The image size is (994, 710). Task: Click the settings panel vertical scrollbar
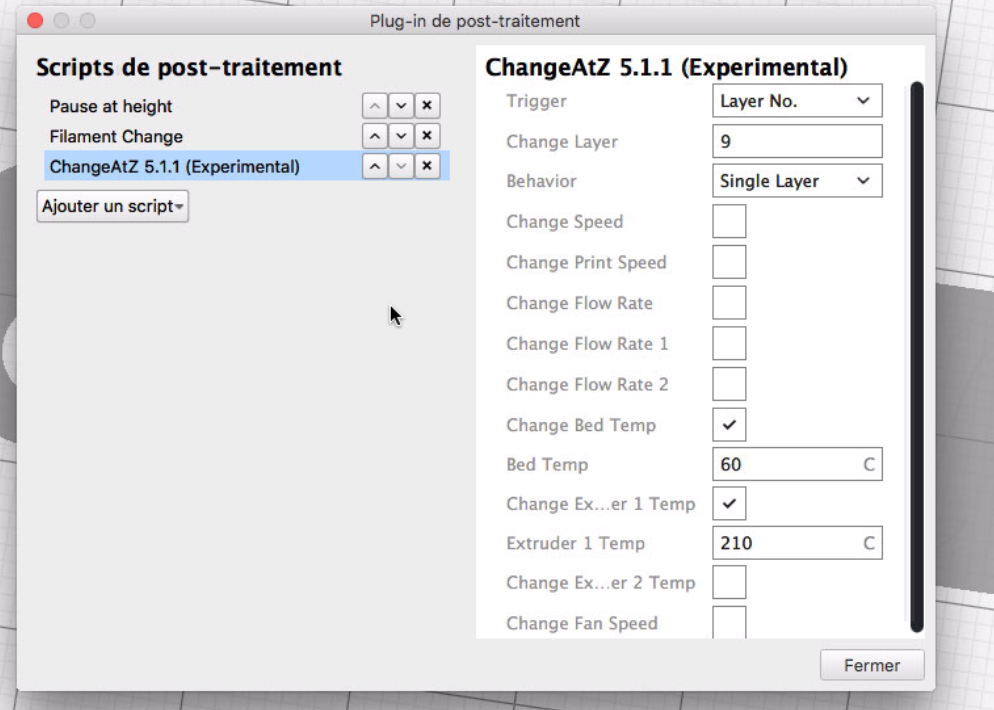(916, 355)
